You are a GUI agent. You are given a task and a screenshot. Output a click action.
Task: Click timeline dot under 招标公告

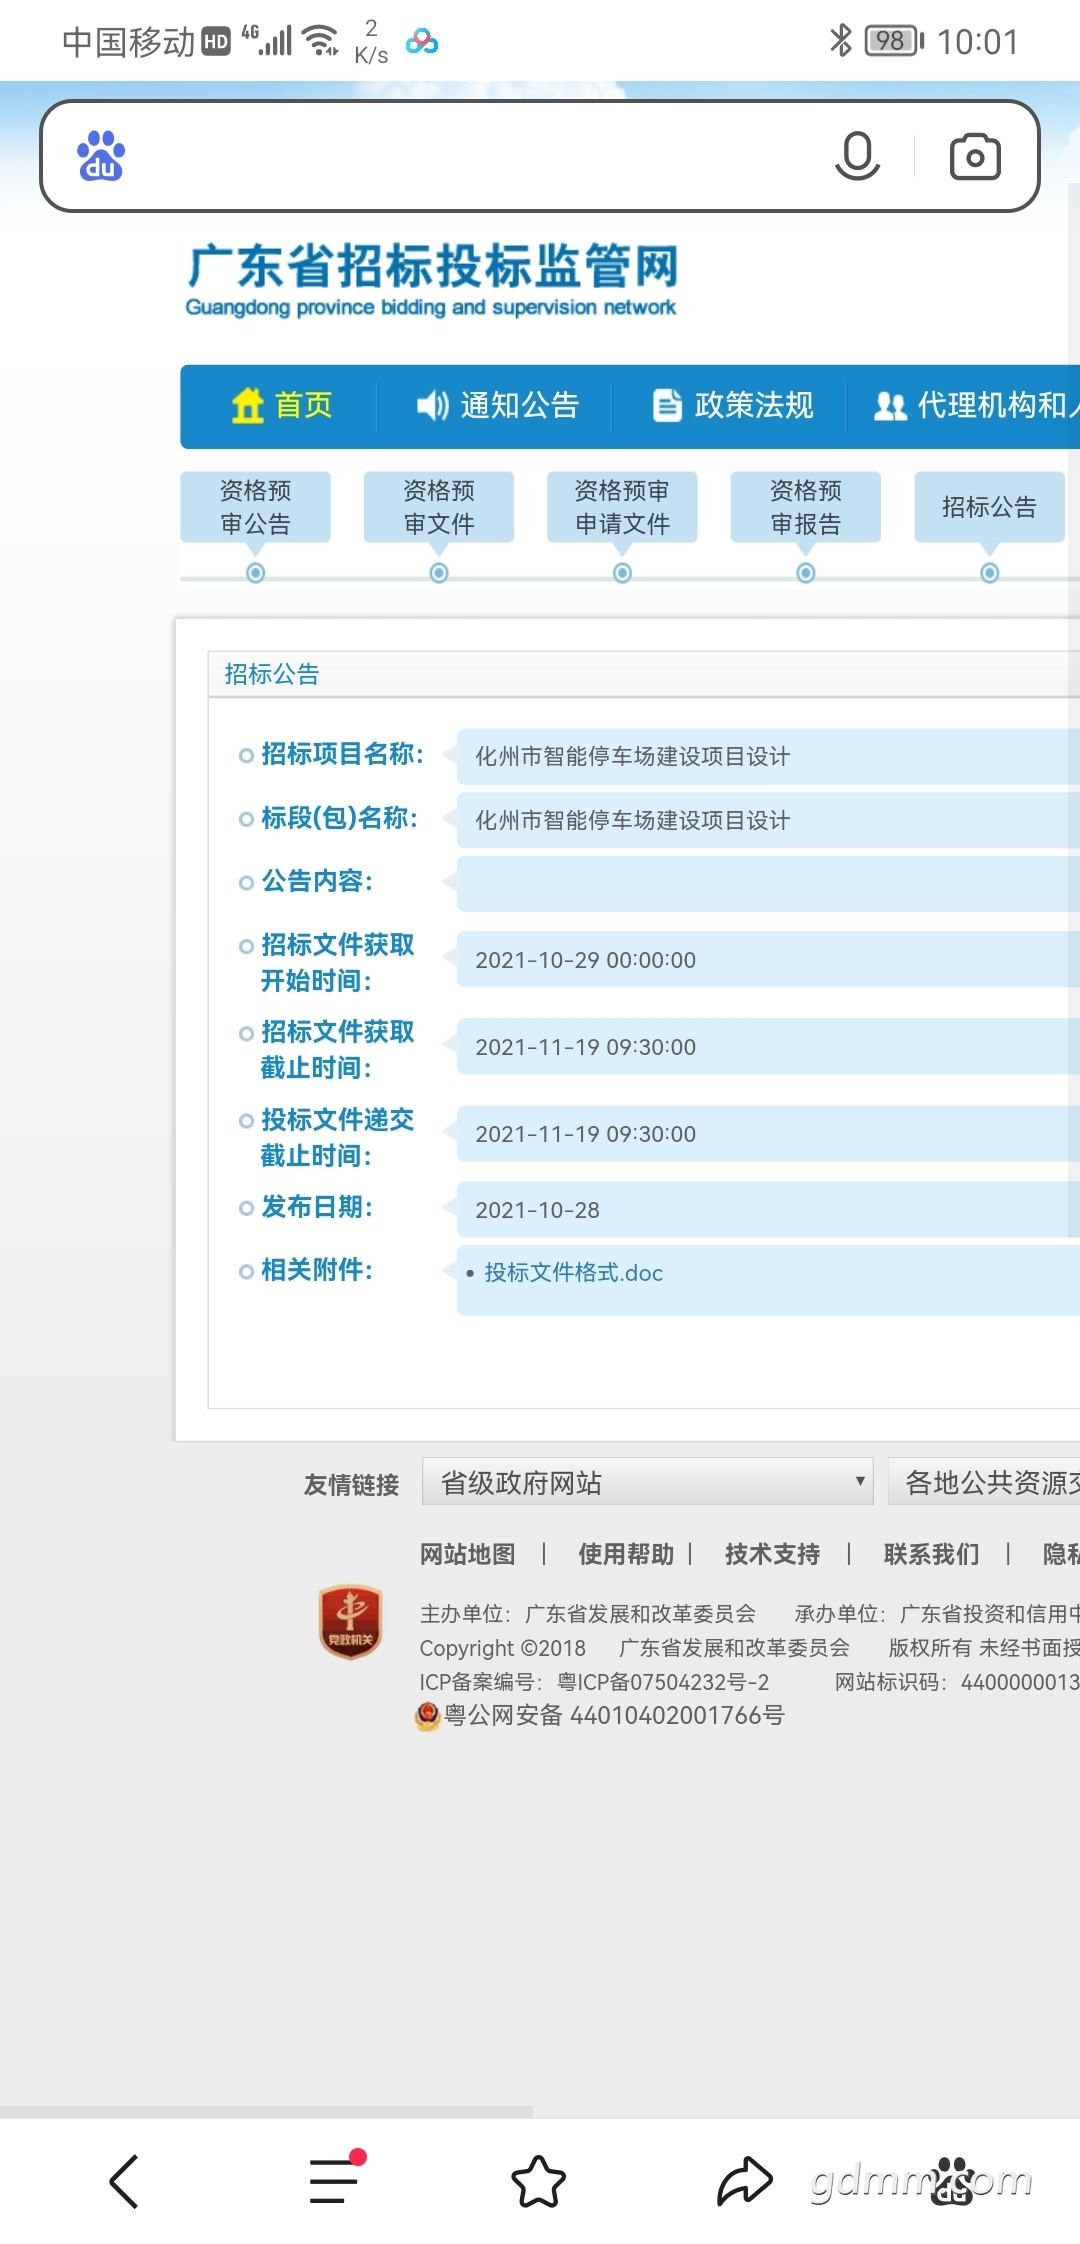pyautogui.click(x=989, y=573)
